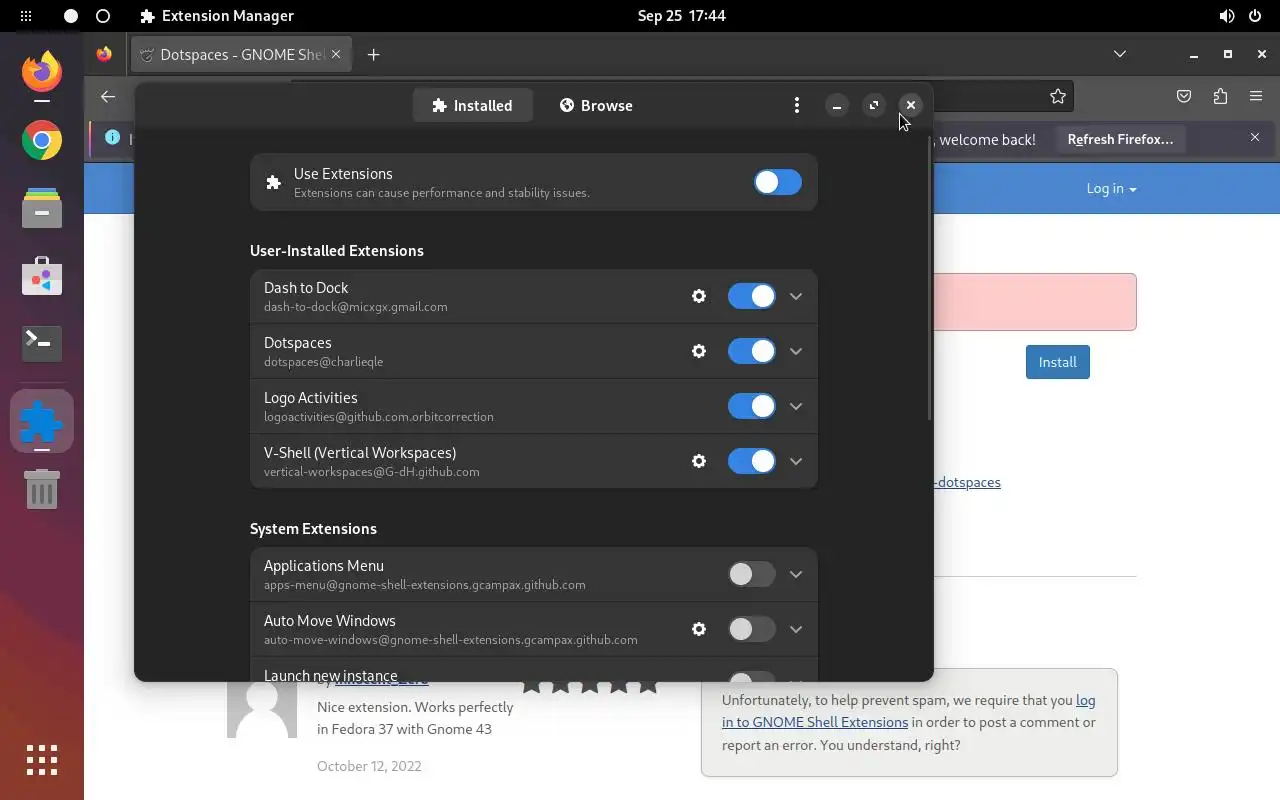Bookmark page with star icon in Firefox

tap(1058, 97)
